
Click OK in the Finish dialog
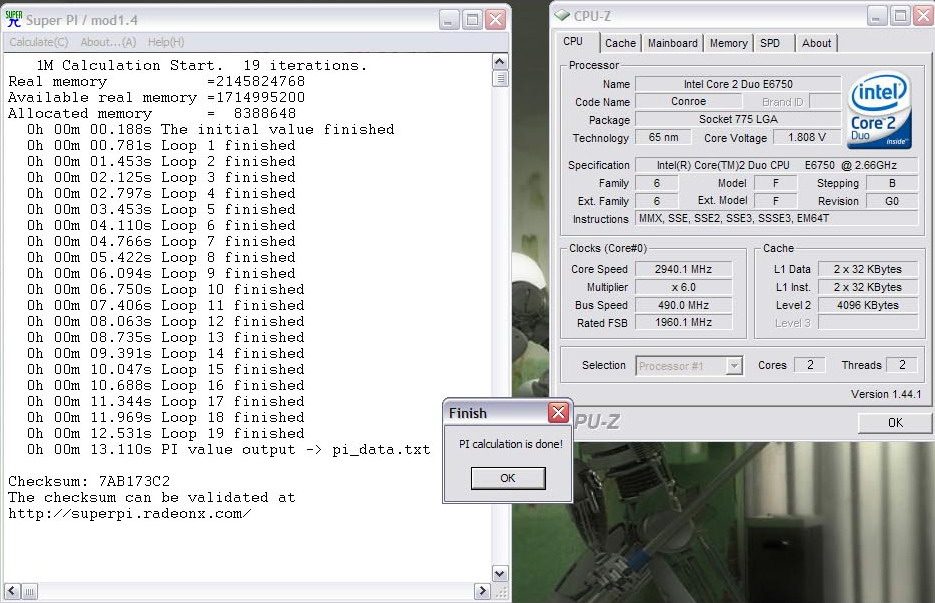[x=508, y=478]
